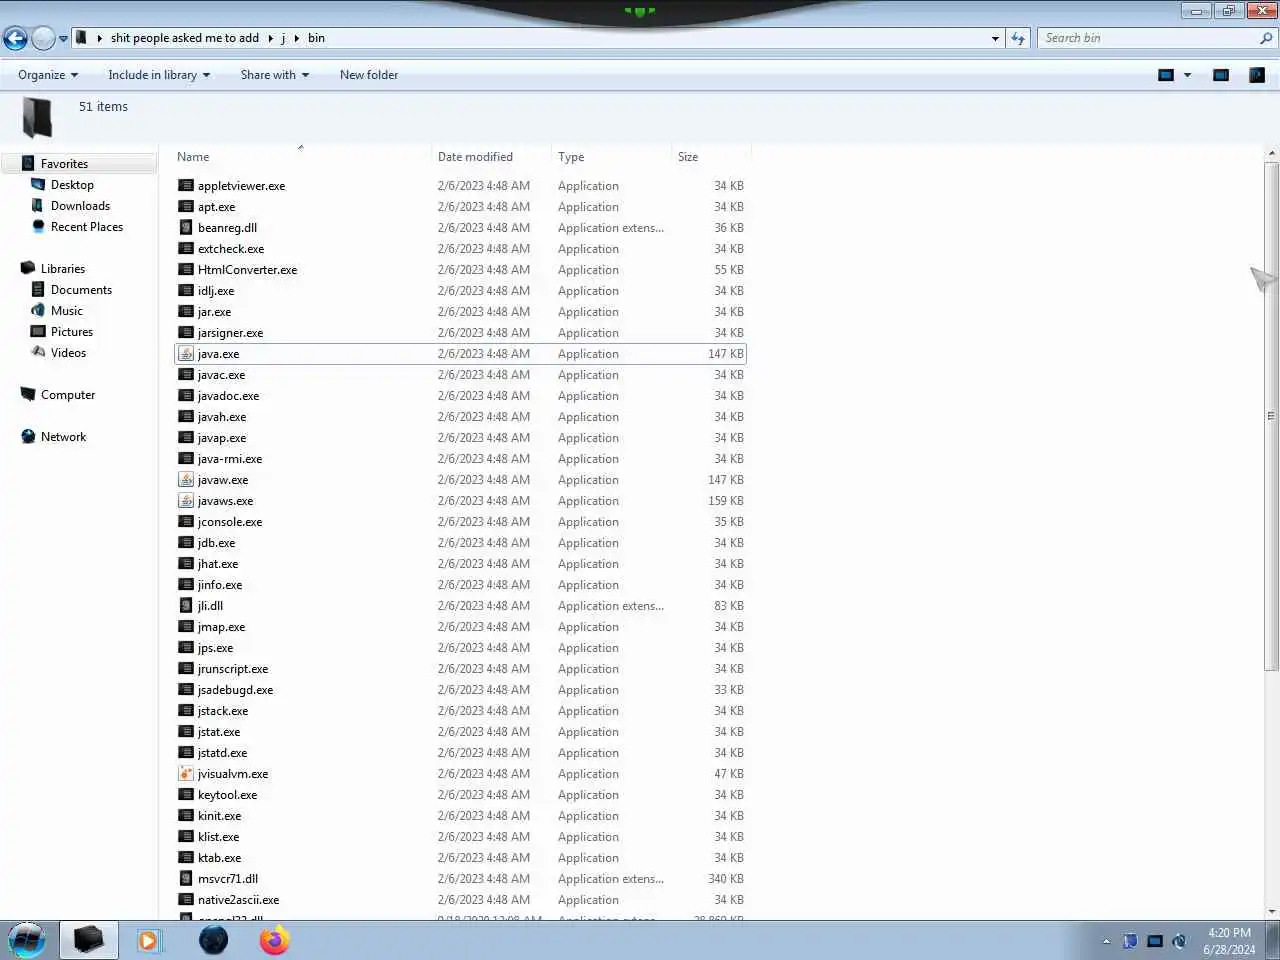1280x960 pixels.
Task: Select the appletviewer.exe file icon
Action: click(x=186, y=186)
